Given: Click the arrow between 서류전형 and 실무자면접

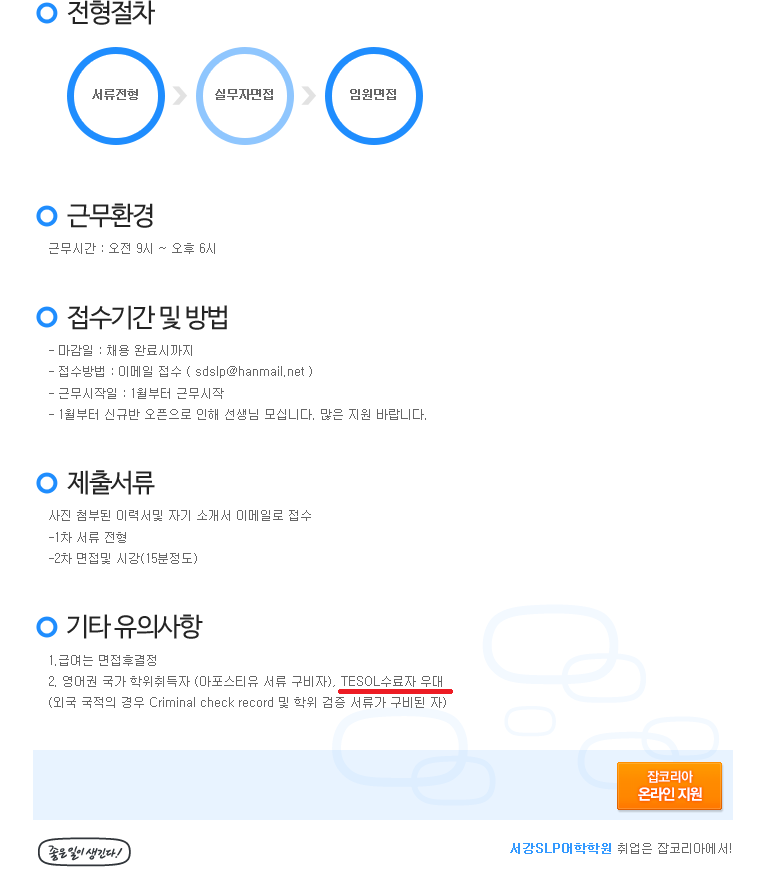Looking at the screenshot, I should (180, 95).
